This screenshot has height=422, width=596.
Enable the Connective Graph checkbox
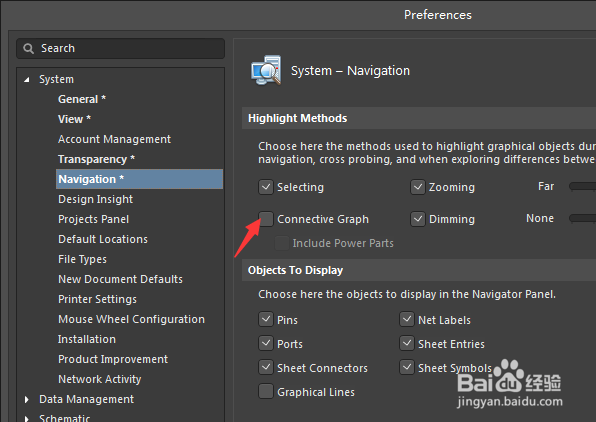click(266, 219)
